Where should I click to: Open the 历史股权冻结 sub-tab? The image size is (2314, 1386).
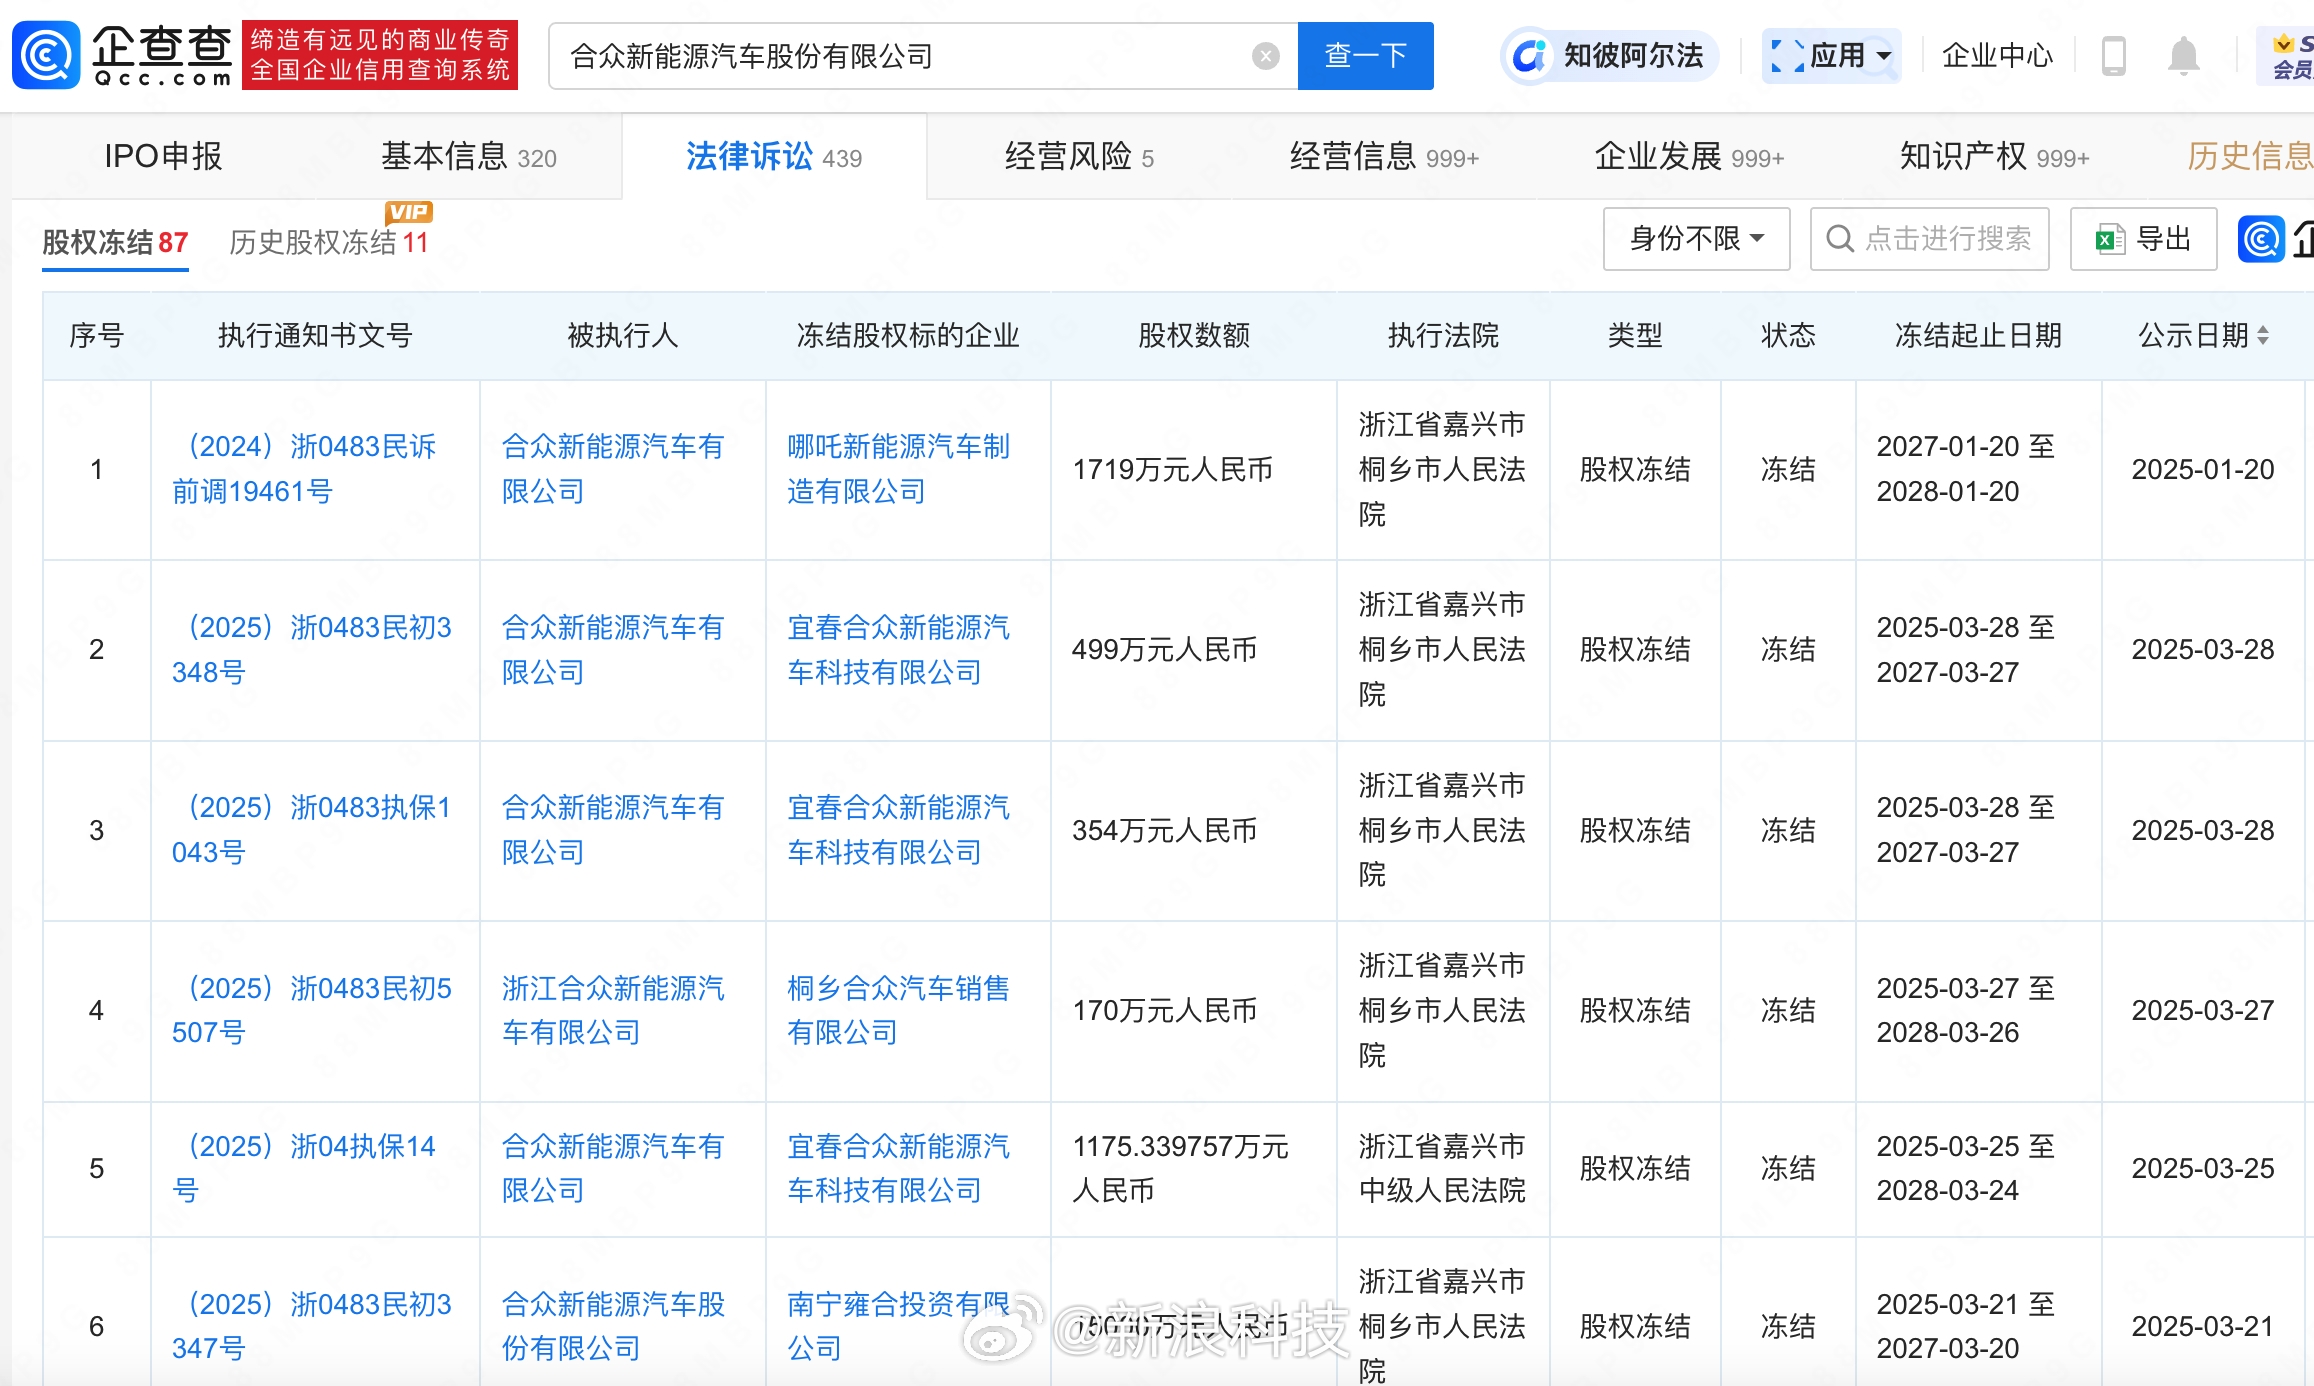pos(328,242)
